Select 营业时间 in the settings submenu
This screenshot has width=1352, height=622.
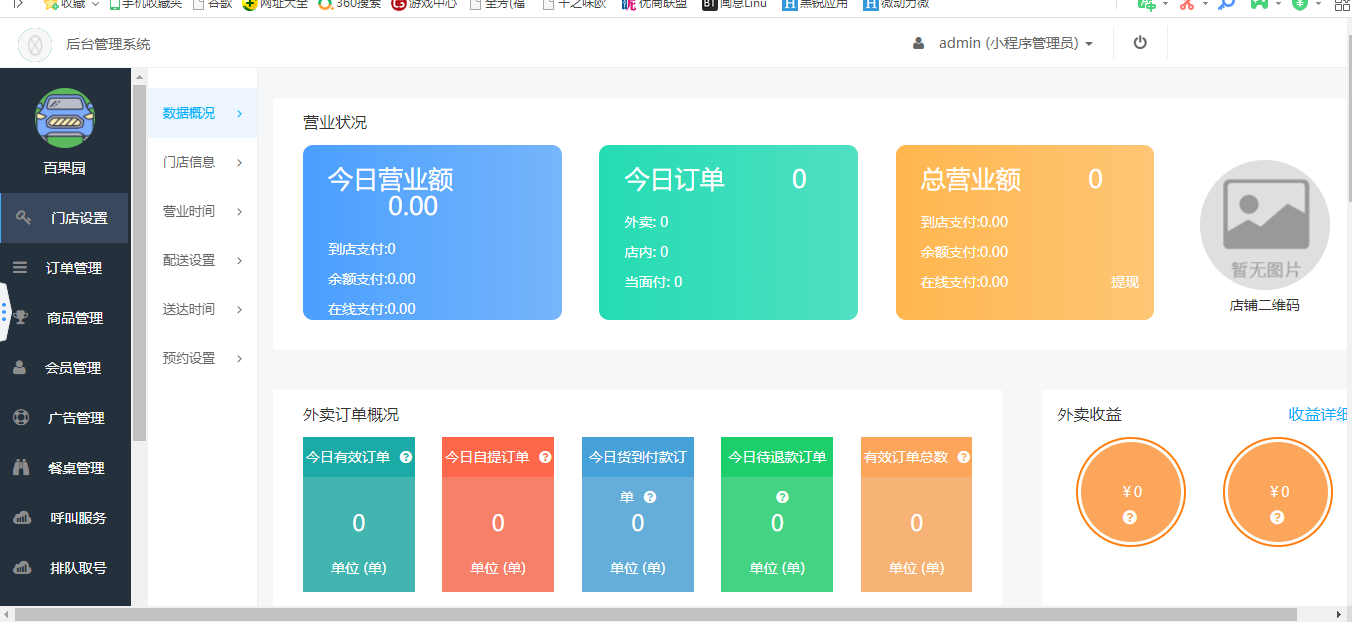189,211
